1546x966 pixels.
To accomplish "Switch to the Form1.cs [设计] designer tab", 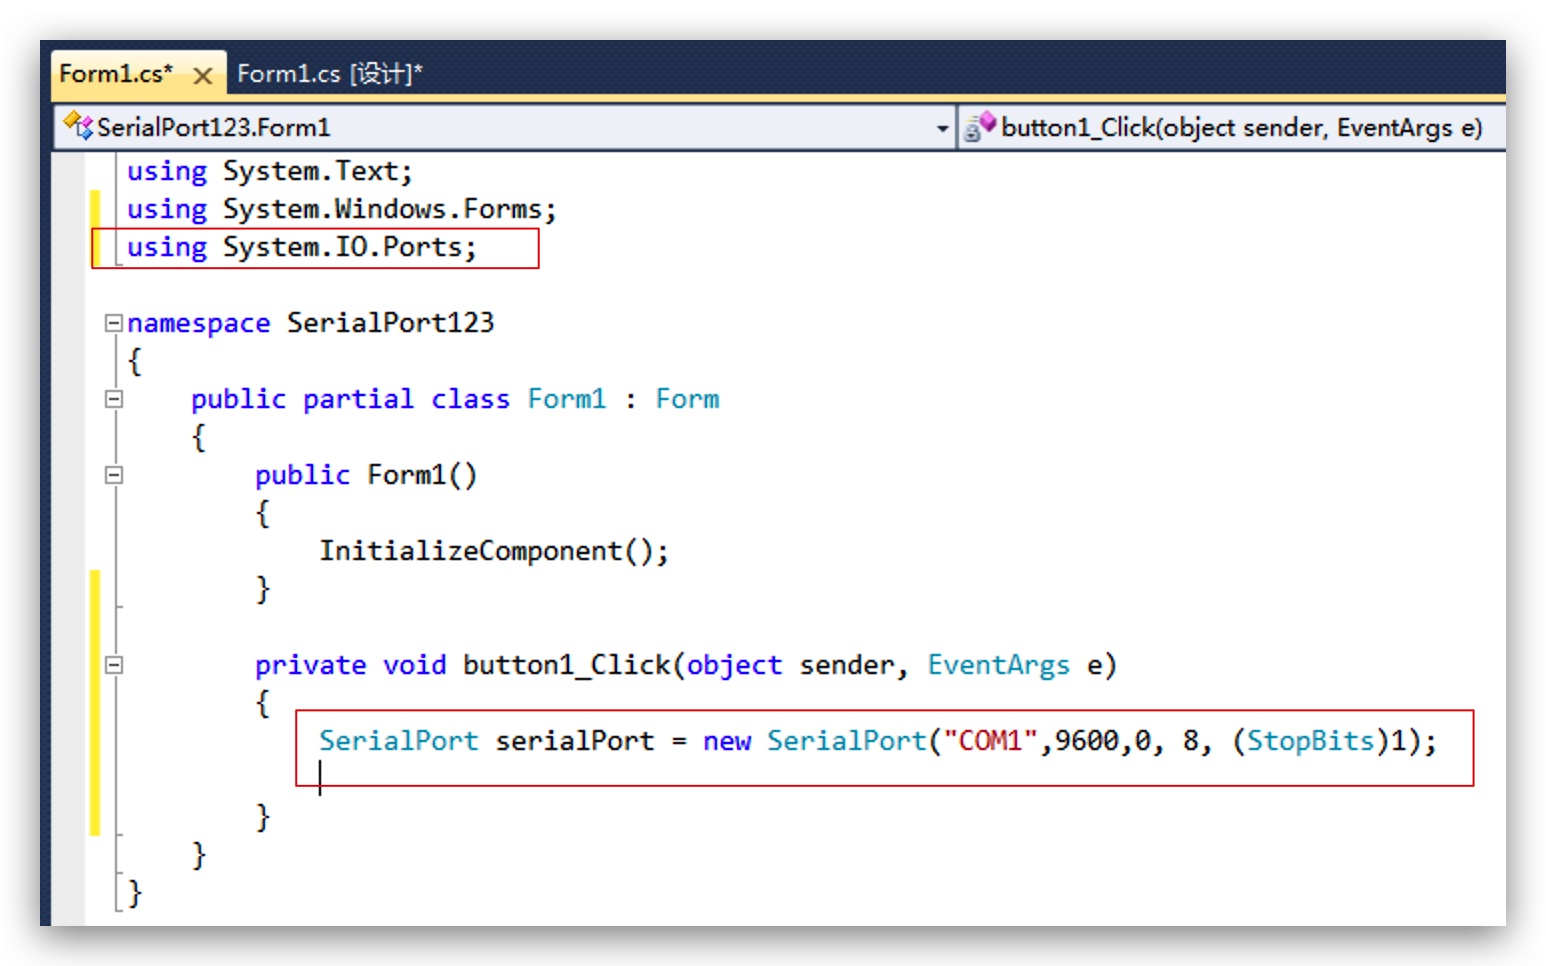I will 330,72.
